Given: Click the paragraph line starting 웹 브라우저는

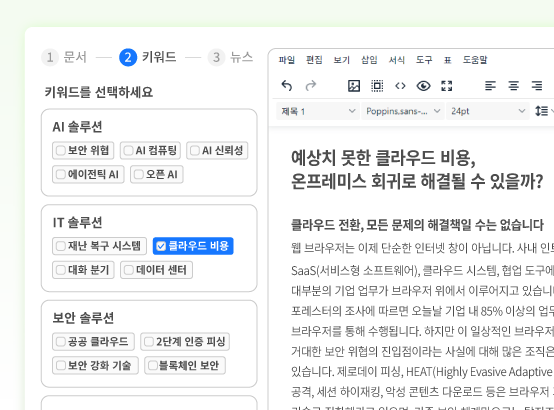Looking at the screenshot, I should [x=422, y=248].
